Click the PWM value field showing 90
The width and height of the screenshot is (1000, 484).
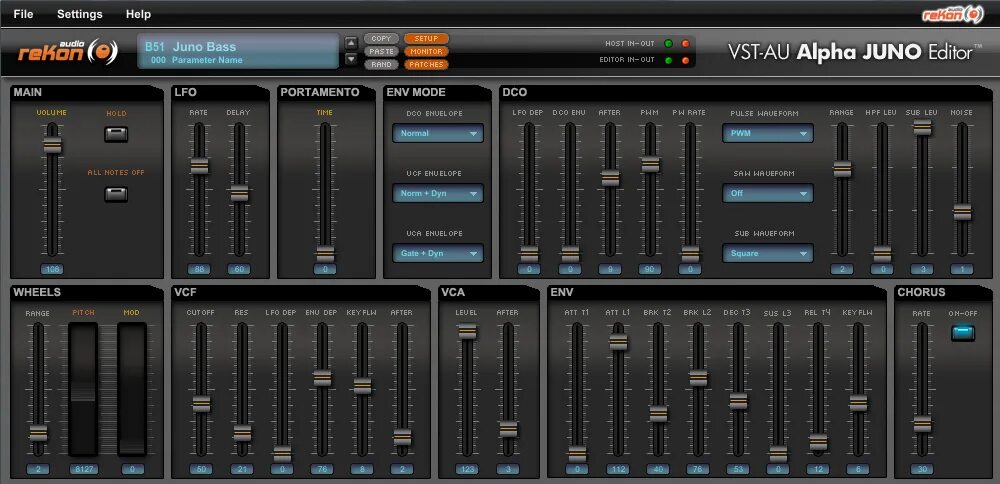pos(651,269)
